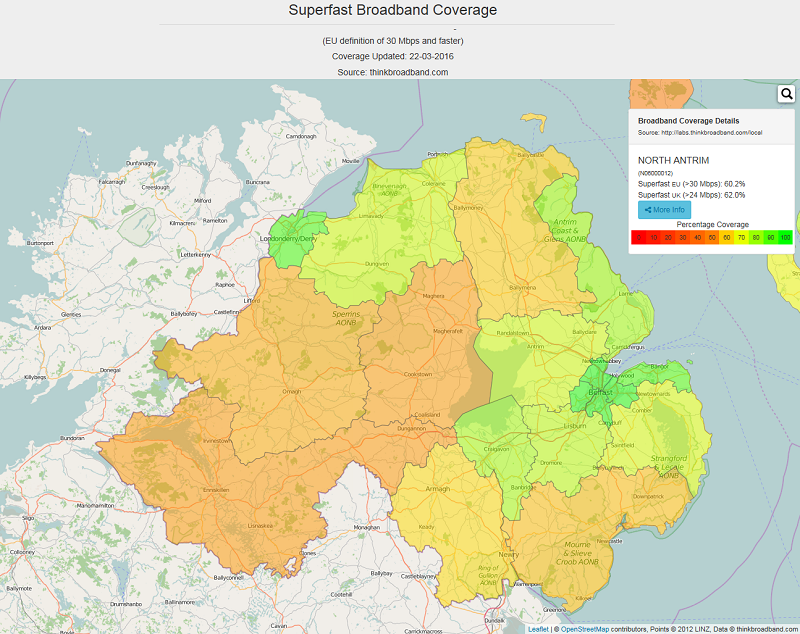The height and width of the screenshot is (634, 800).
Task: Select the Armagh area on map
Action: click(x=437, y=490)
